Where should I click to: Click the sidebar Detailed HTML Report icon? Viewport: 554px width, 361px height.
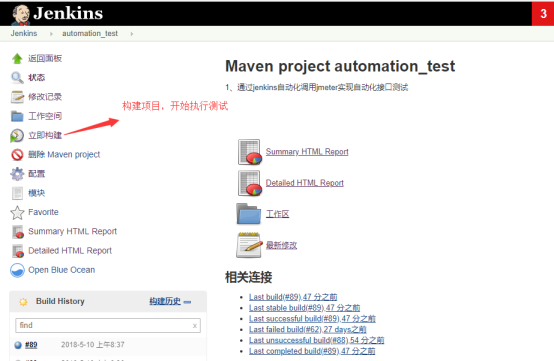[x=17, y=251]
